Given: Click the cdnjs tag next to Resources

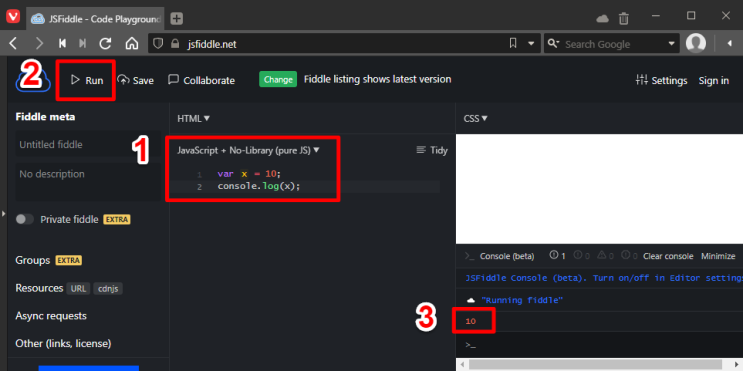Looking at the screenshot, I should click(x=108, y=289).
